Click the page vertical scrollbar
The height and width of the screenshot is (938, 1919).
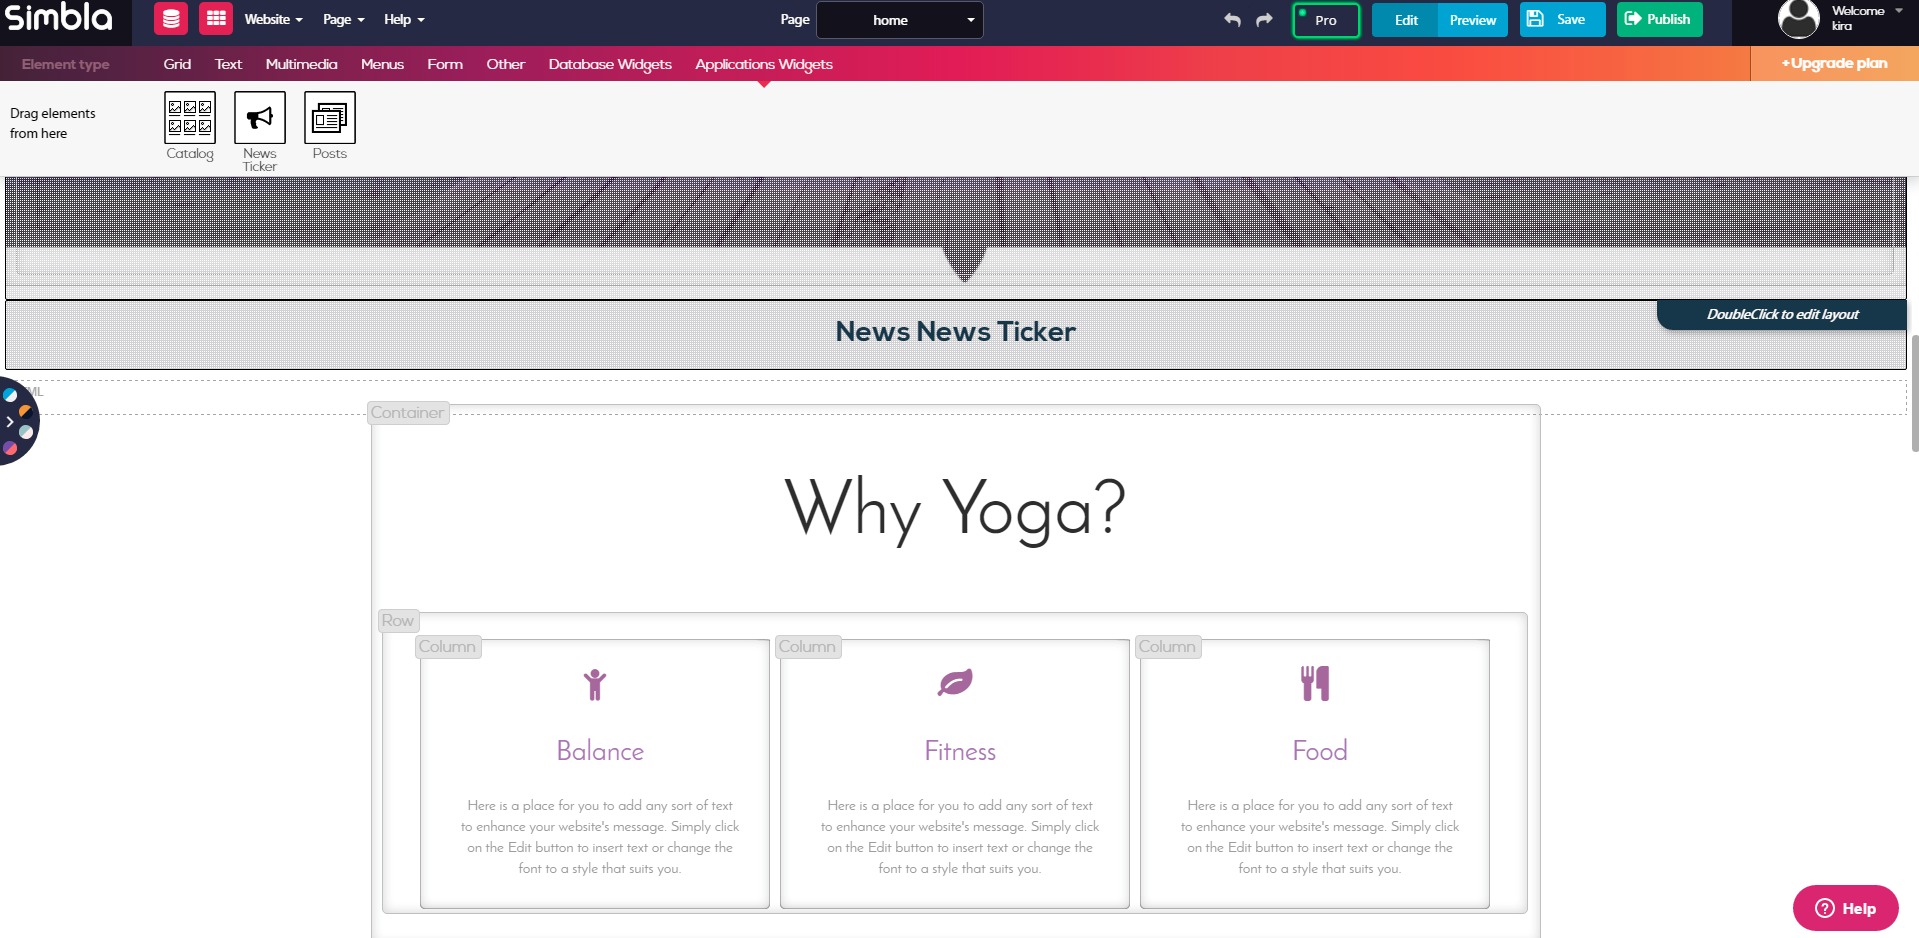click(x=1915, y=394)
